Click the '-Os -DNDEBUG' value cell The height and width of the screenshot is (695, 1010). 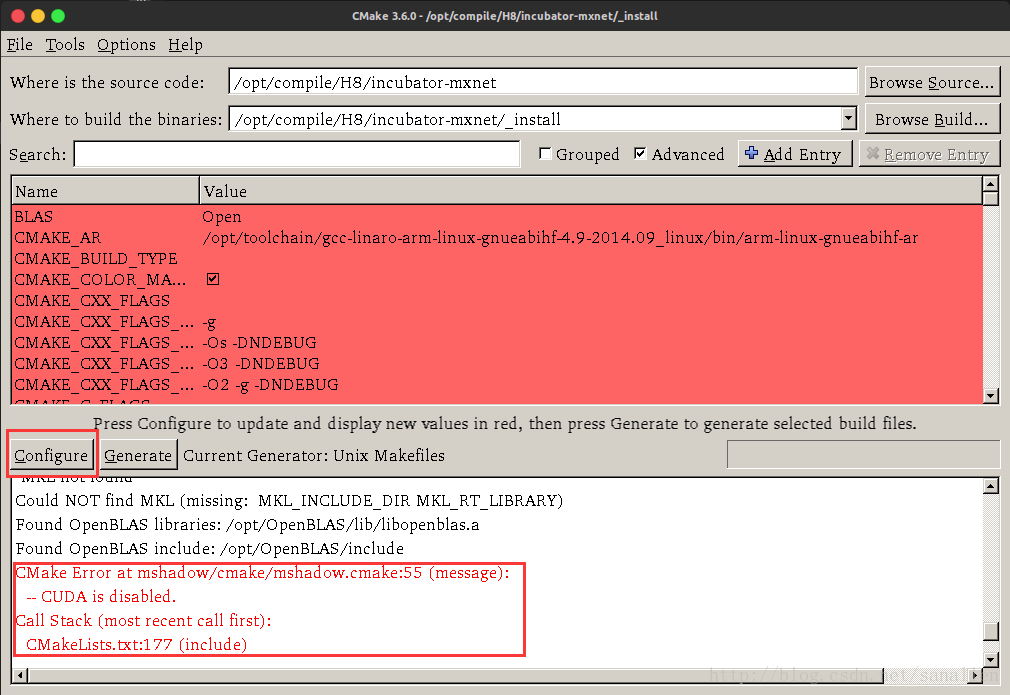click(x=259, y=343)
